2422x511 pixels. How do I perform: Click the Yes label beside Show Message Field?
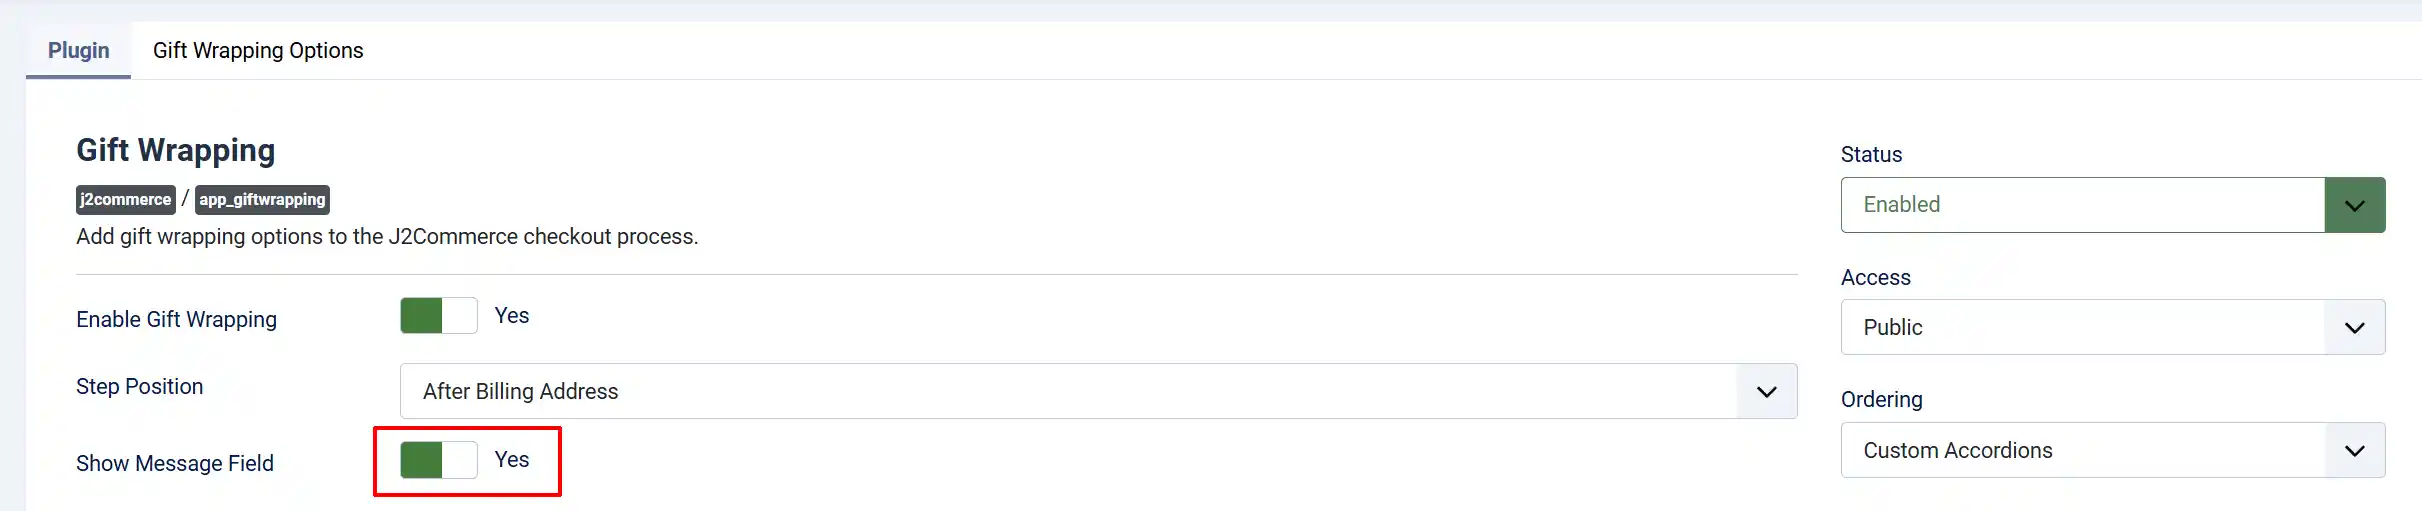(x=512, y=460)
